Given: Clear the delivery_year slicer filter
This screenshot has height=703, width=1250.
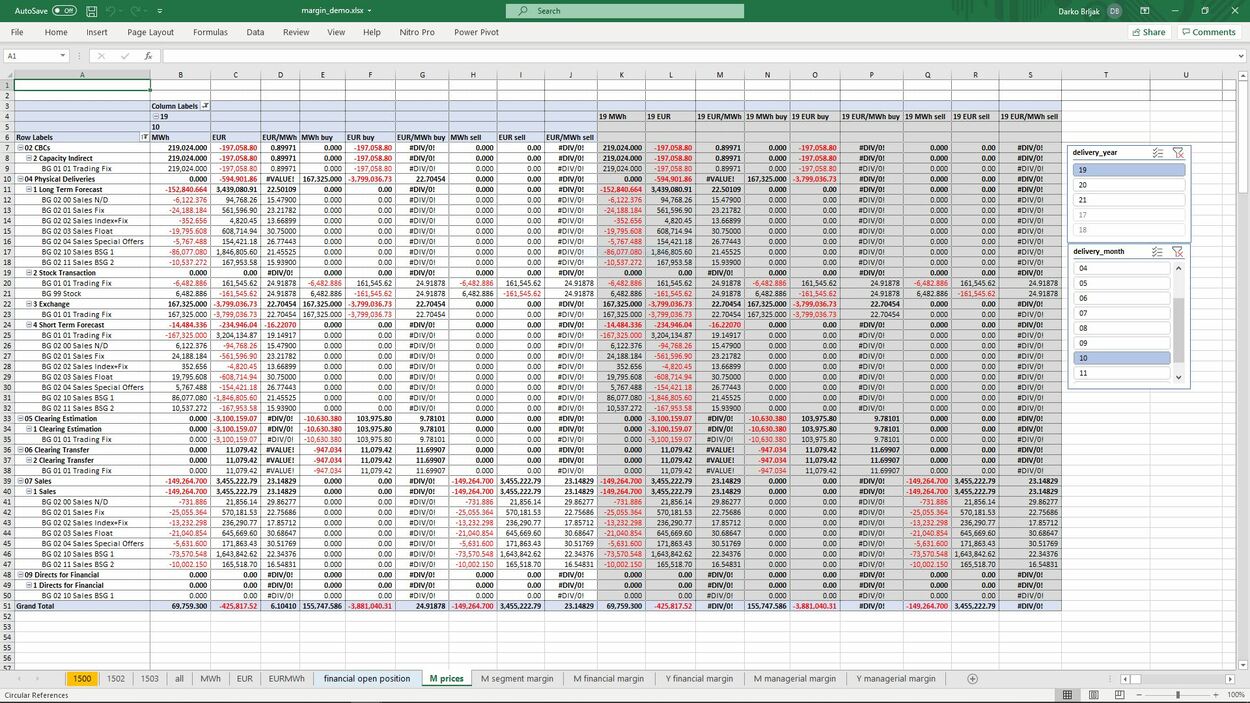Looking at the screenshot, I should pyautogui.click(x=1180, y=152).
